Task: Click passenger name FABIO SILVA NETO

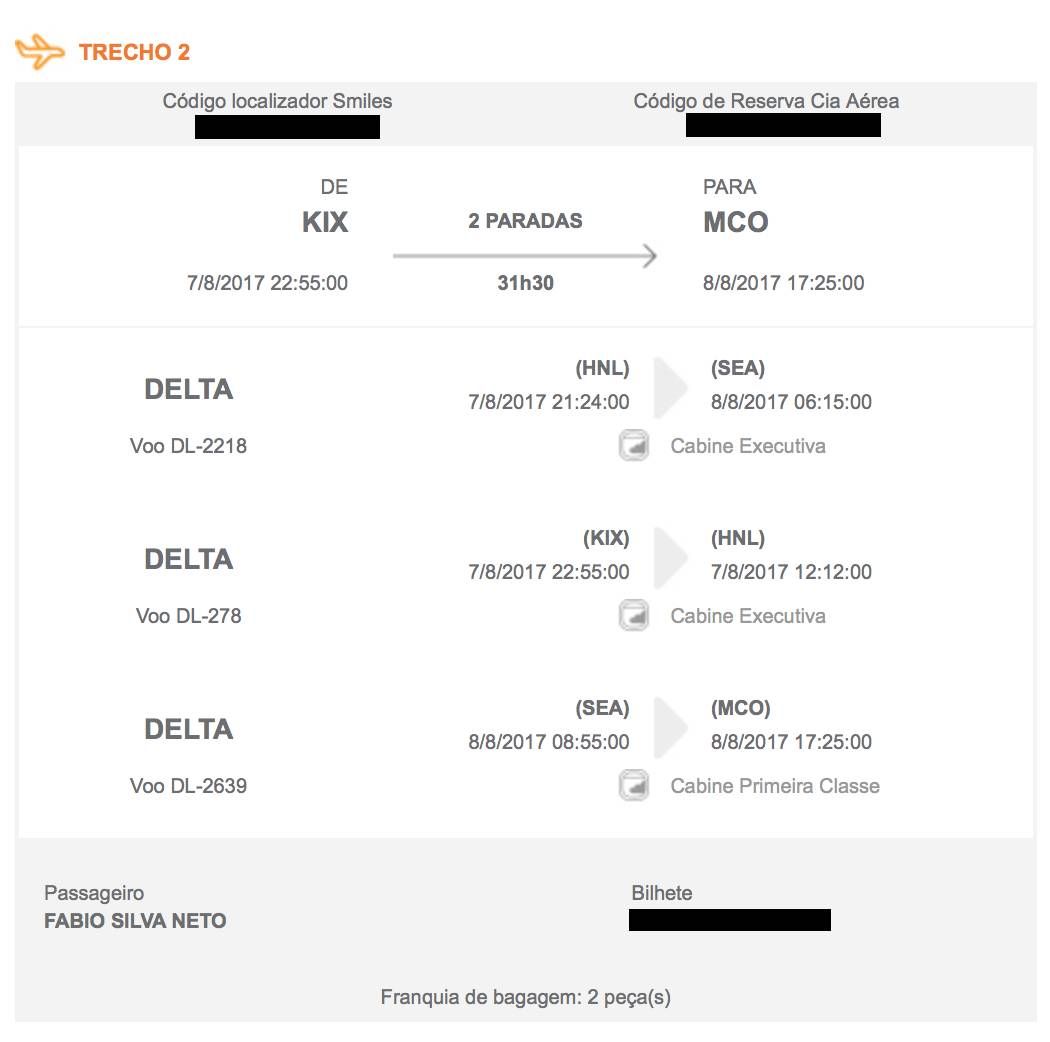Action: point(135,921)
